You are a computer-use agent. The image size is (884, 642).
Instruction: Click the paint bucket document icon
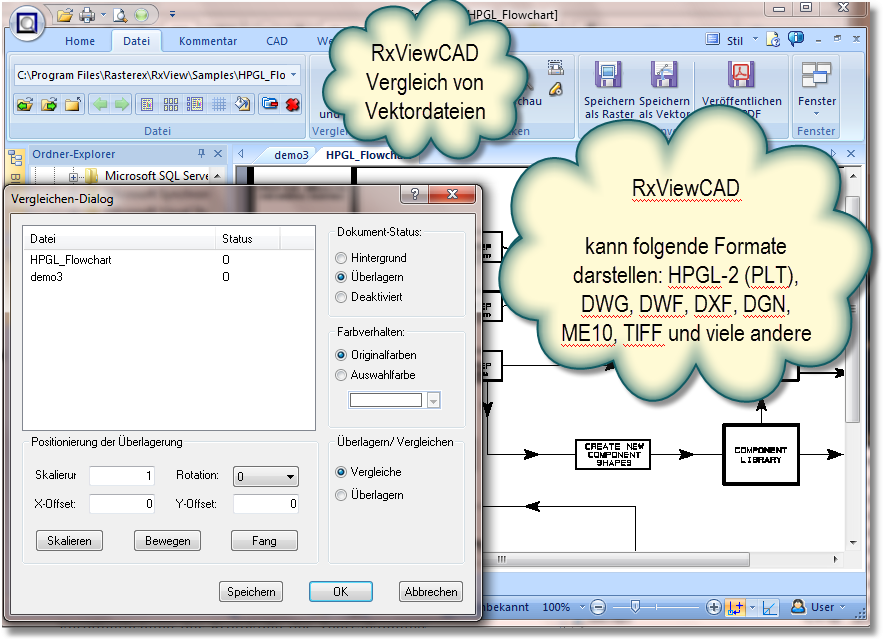click(x=243, y=104)
